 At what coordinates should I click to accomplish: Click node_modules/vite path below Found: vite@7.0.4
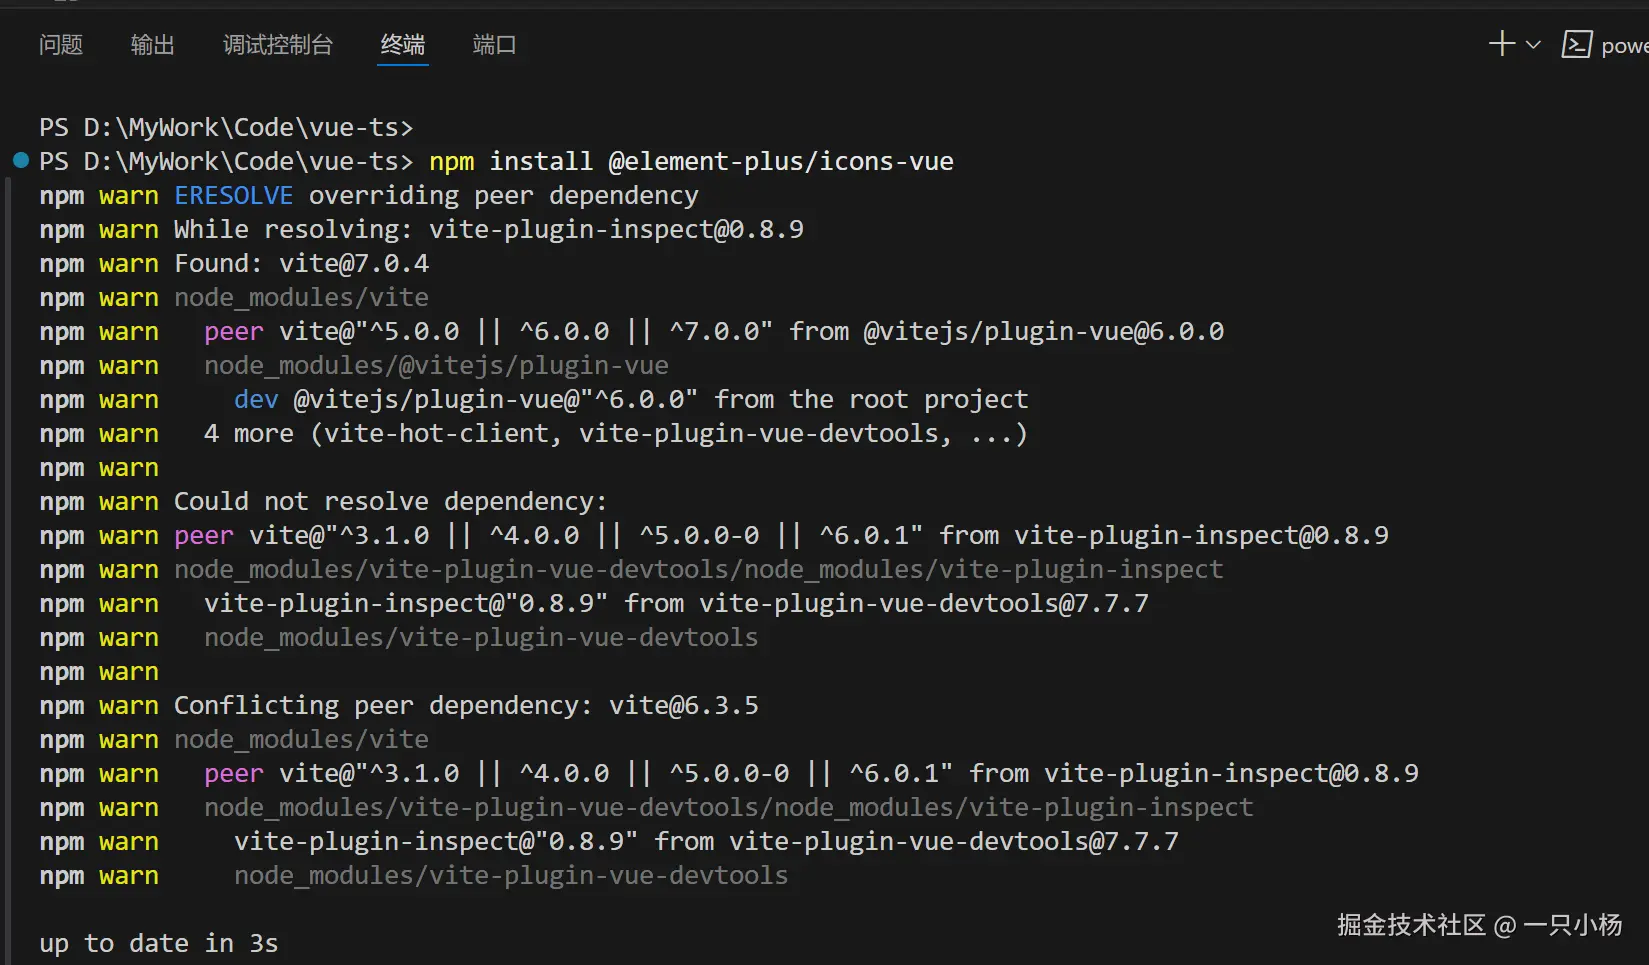click(301, 297)
